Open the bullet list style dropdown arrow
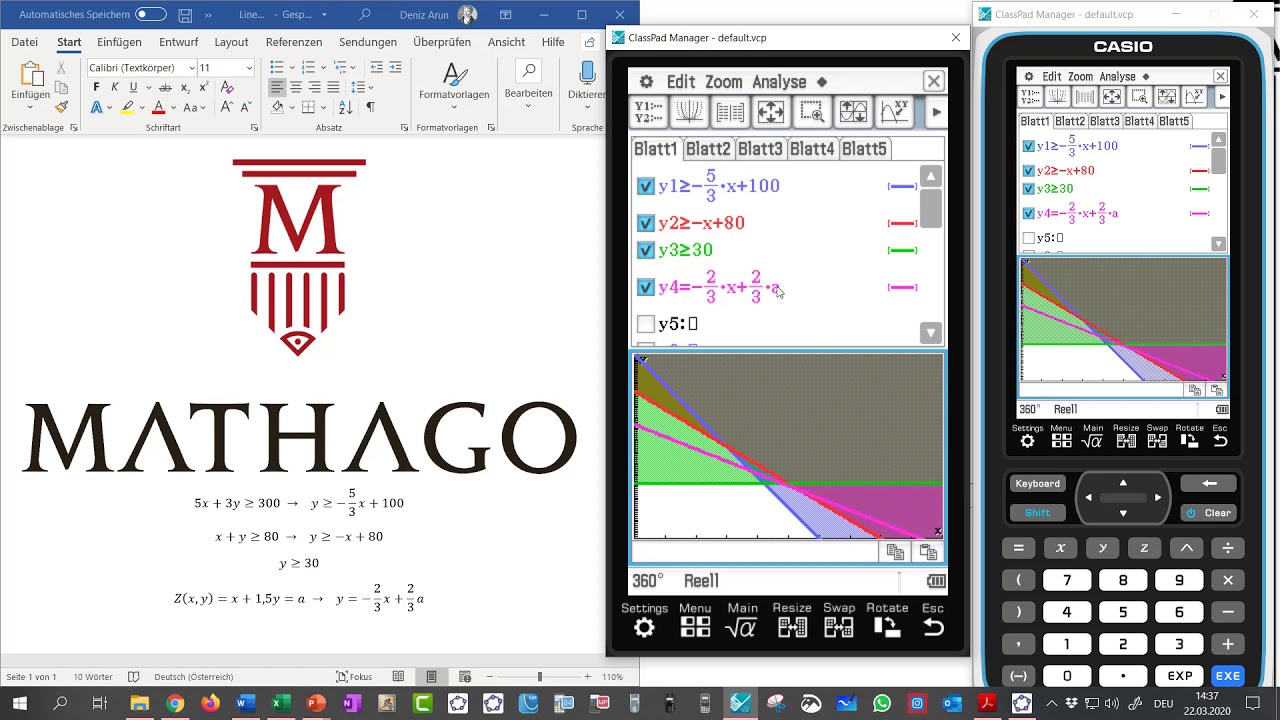Image resolution: width=1280 pixels, height=720 pixels. (291, 68)
